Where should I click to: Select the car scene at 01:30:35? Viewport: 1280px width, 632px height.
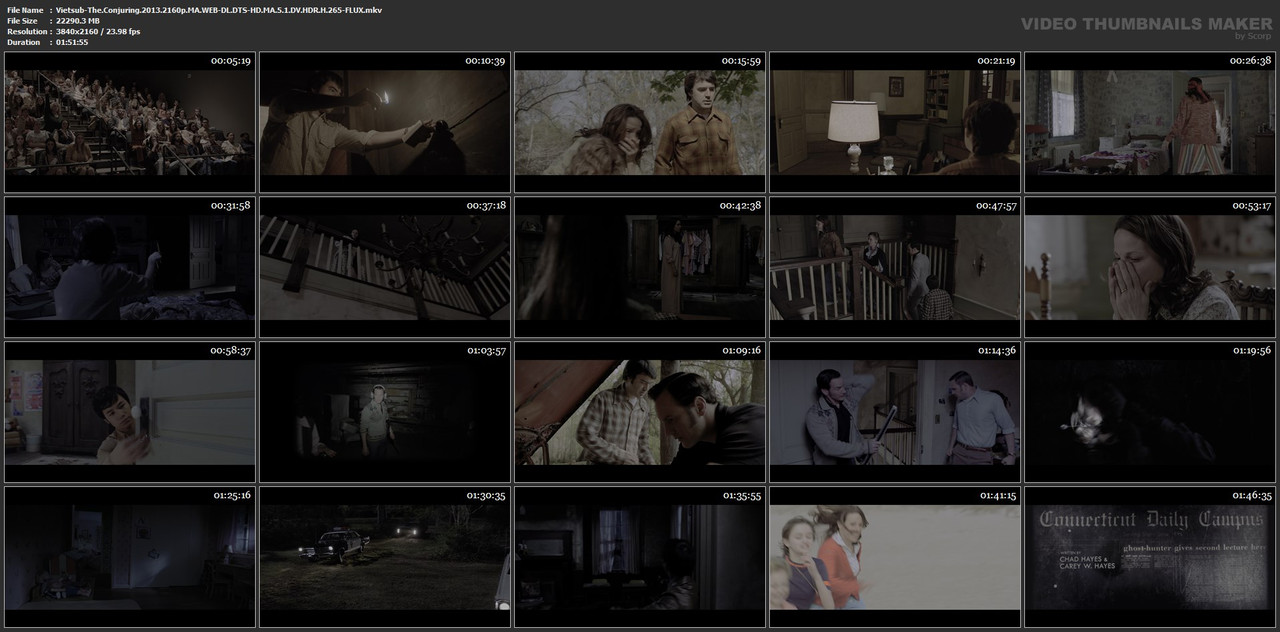pos(385,557)
